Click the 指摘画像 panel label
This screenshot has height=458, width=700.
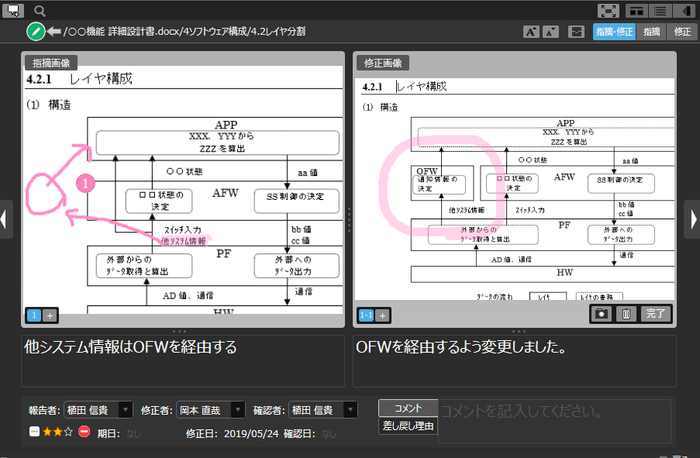click(x=51, y=63)
